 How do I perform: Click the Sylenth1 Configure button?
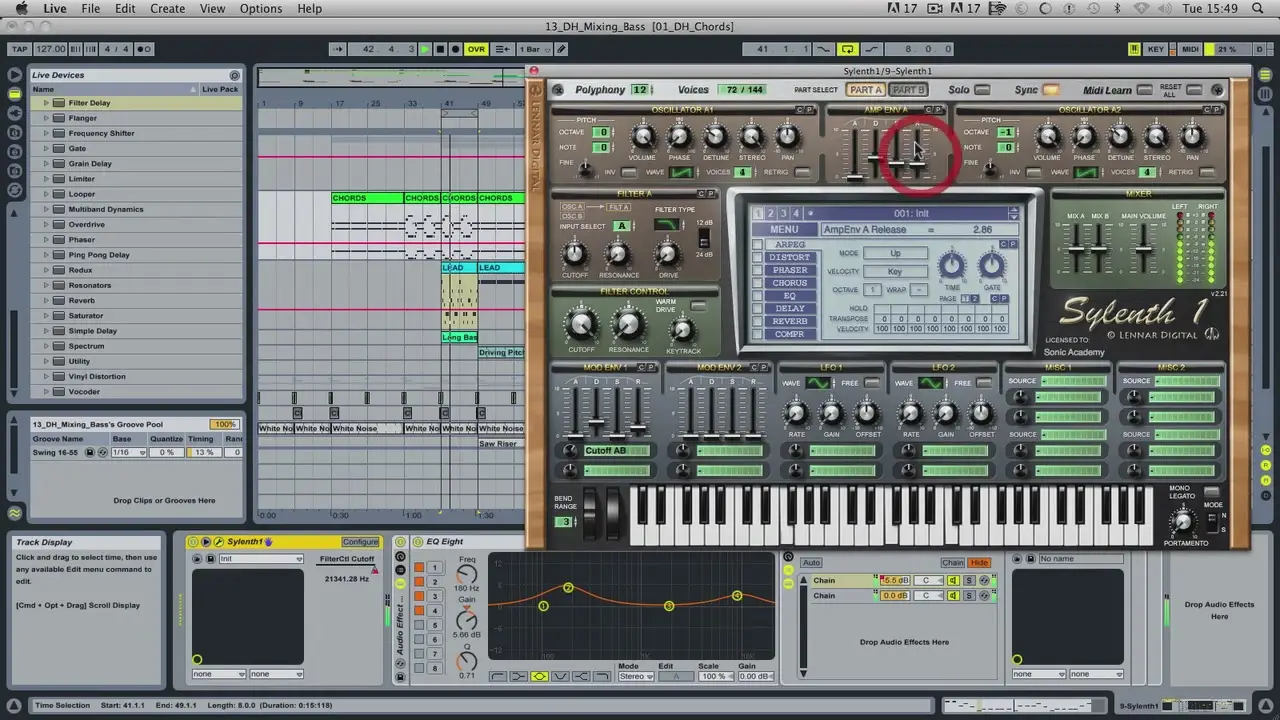[361, 542]
